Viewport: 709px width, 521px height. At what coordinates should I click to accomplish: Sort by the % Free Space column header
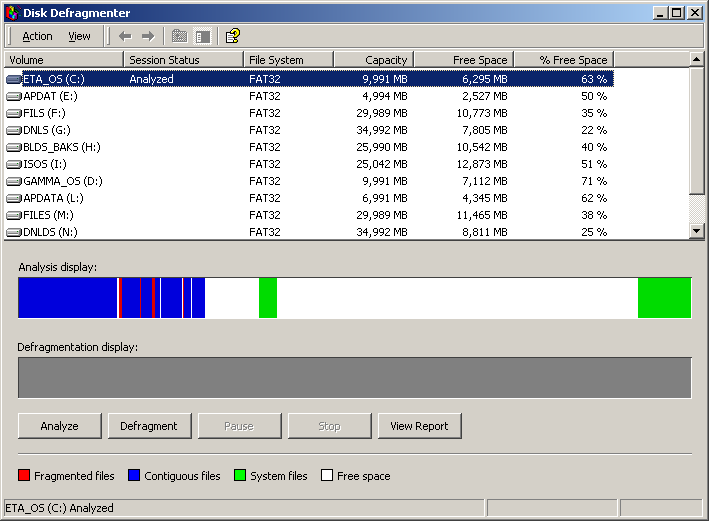pyautogui.click(x=564, y=60)
